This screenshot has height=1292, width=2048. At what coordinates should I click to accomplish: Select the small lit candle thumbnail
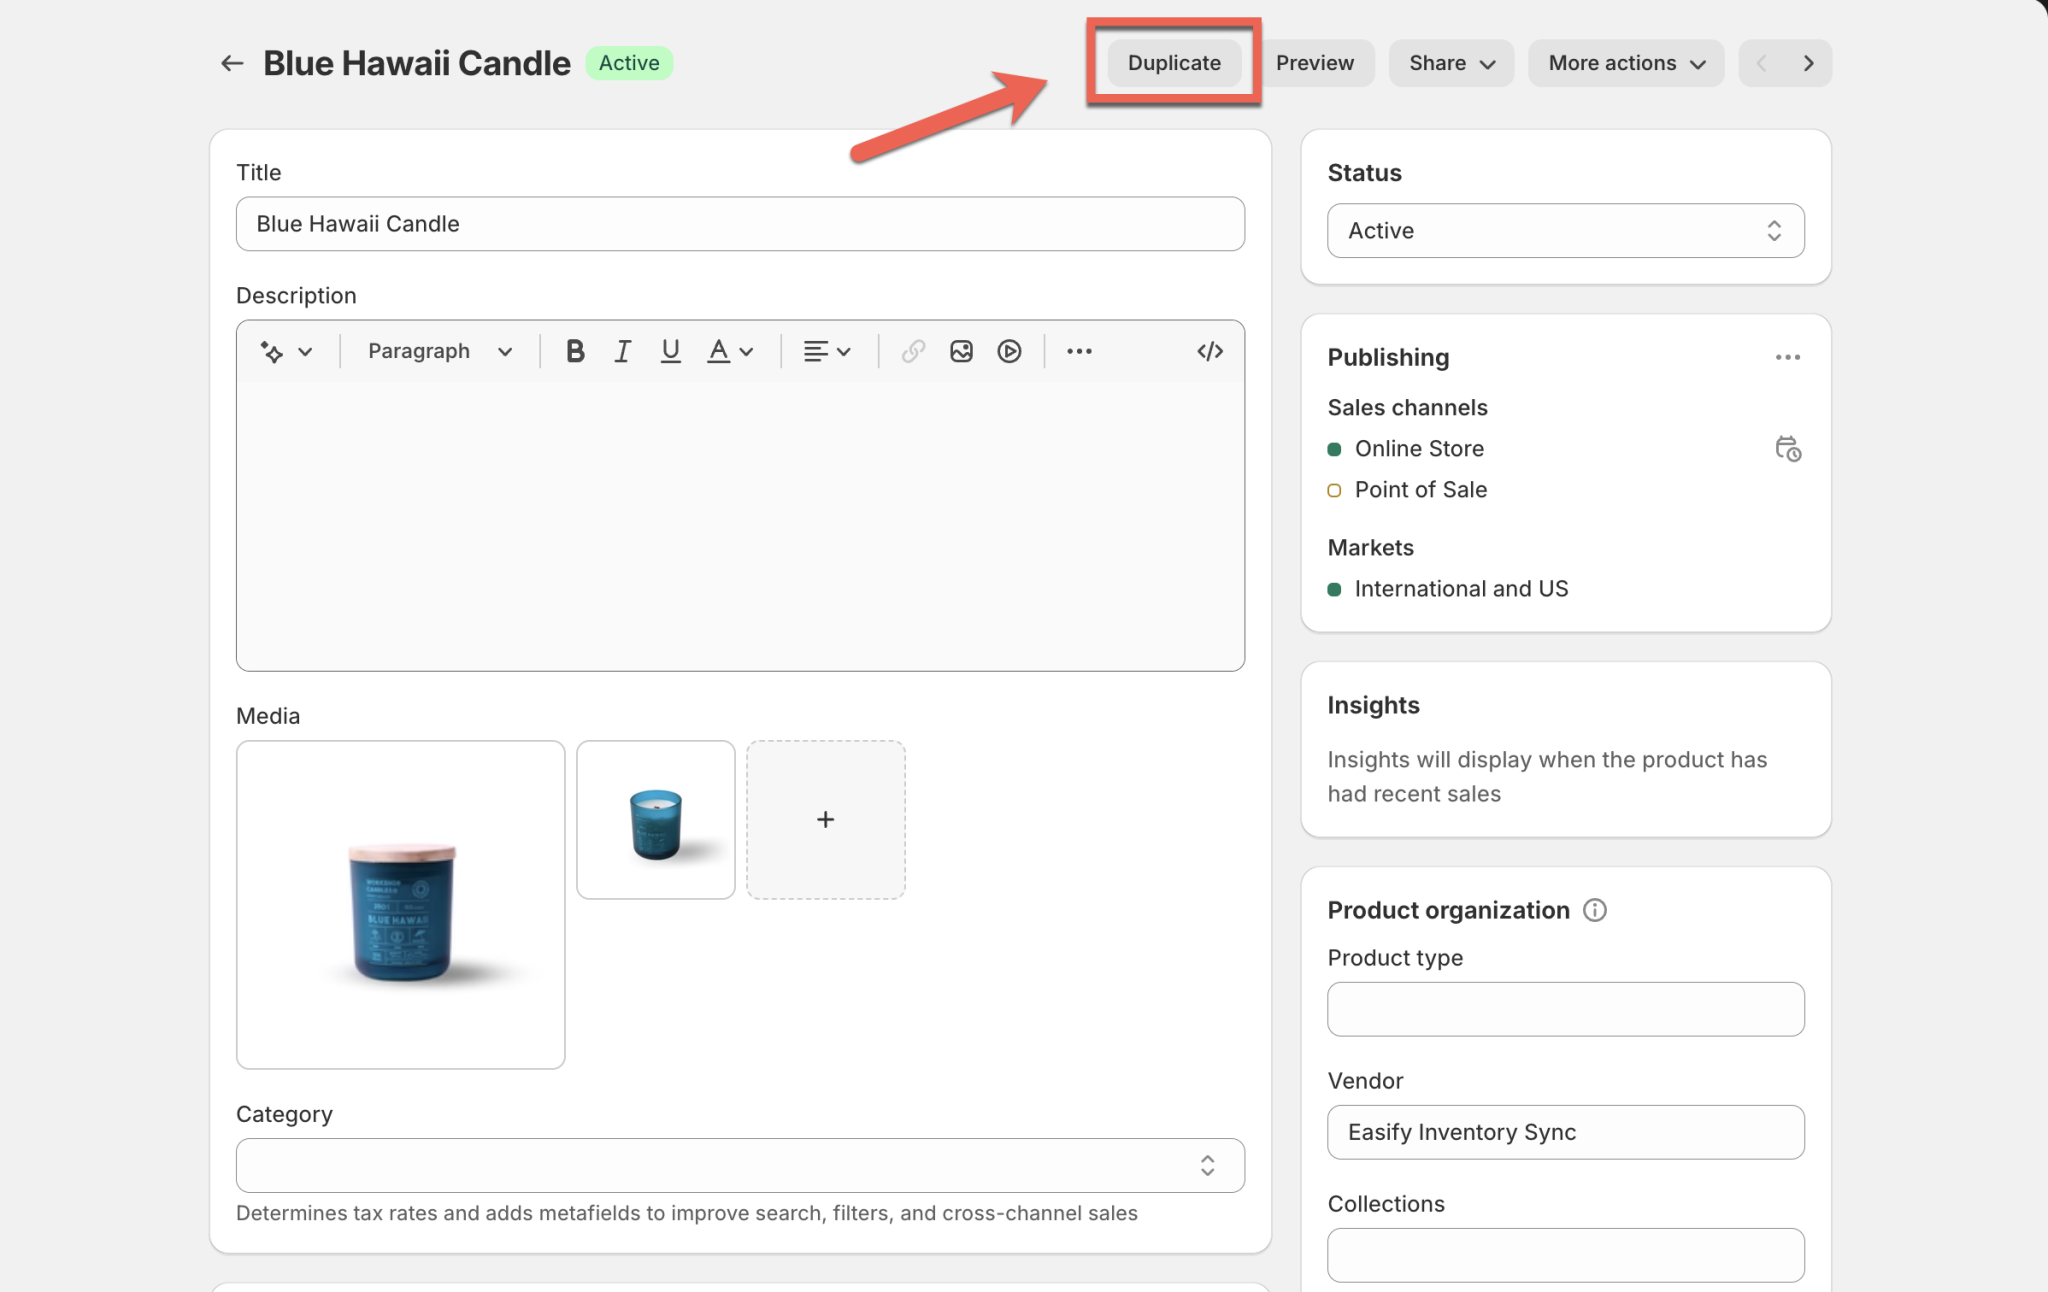pos(656,820)
